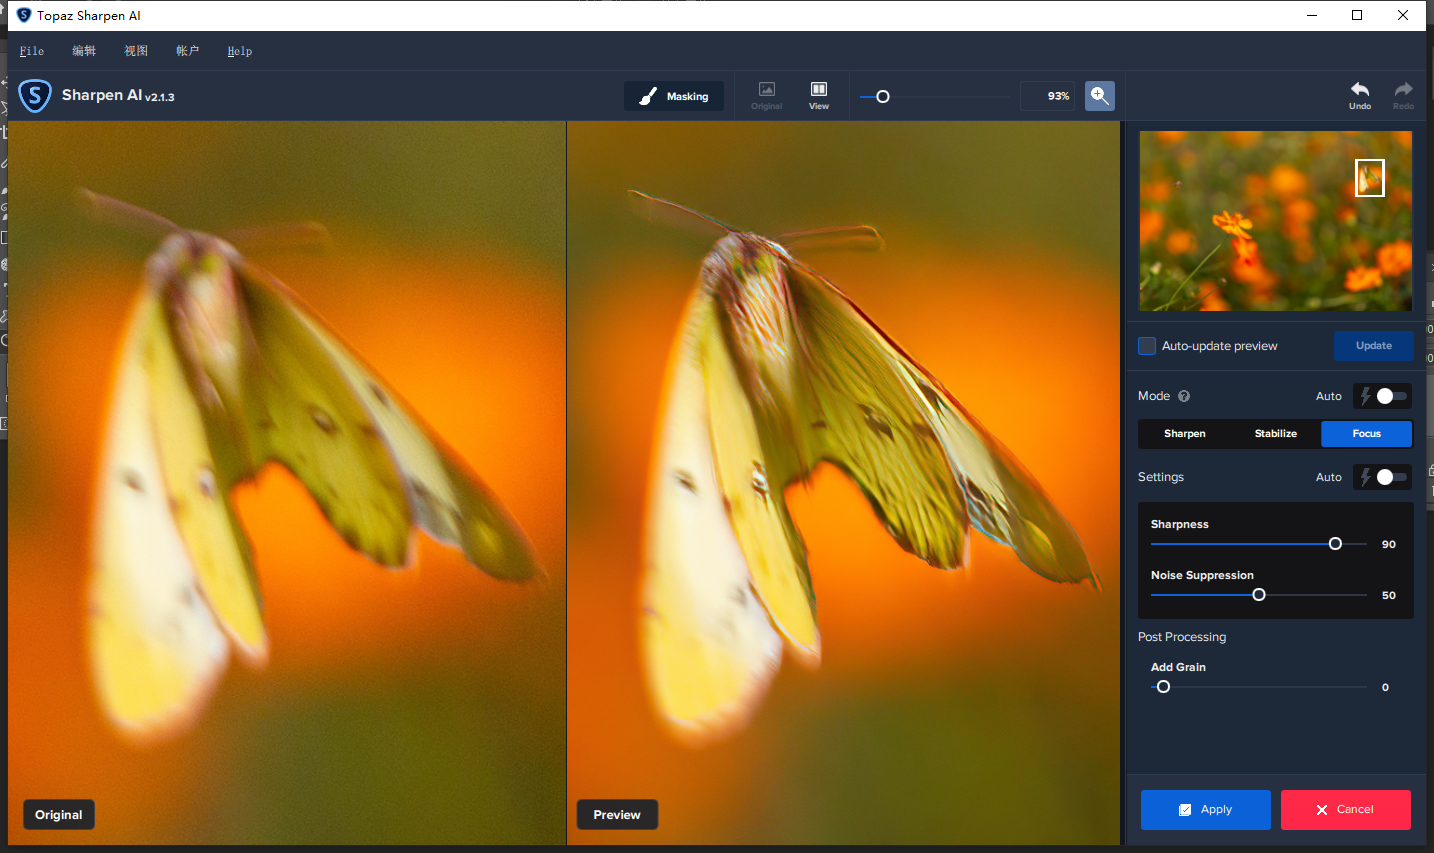Click the Original label on left image
The width and height of the screenshot is (1434, 853).
59,815
